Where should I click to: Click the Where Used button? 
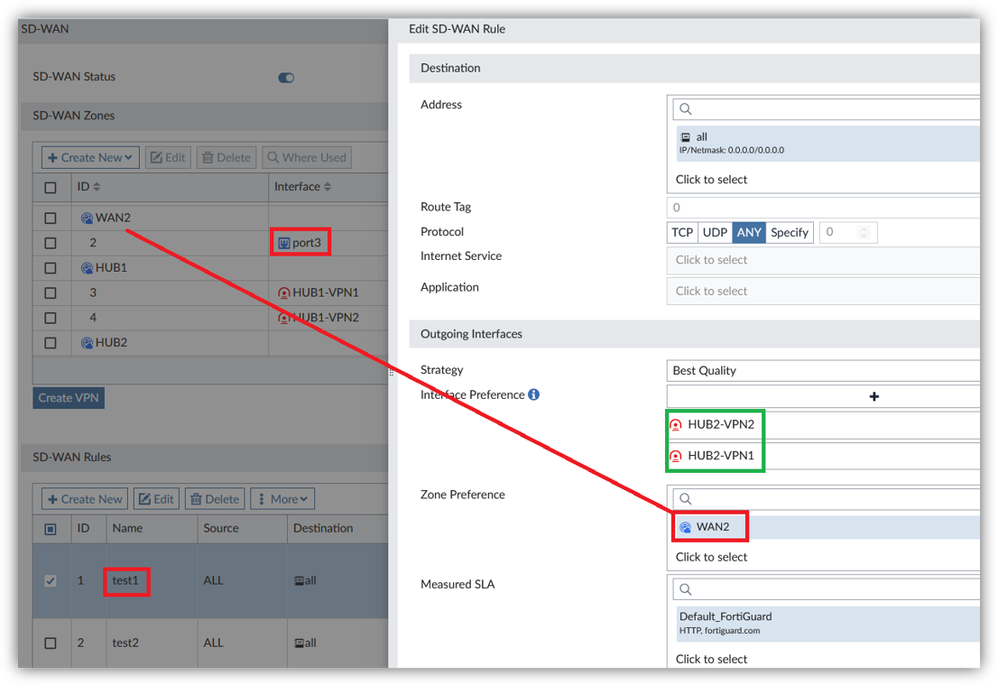307,157
